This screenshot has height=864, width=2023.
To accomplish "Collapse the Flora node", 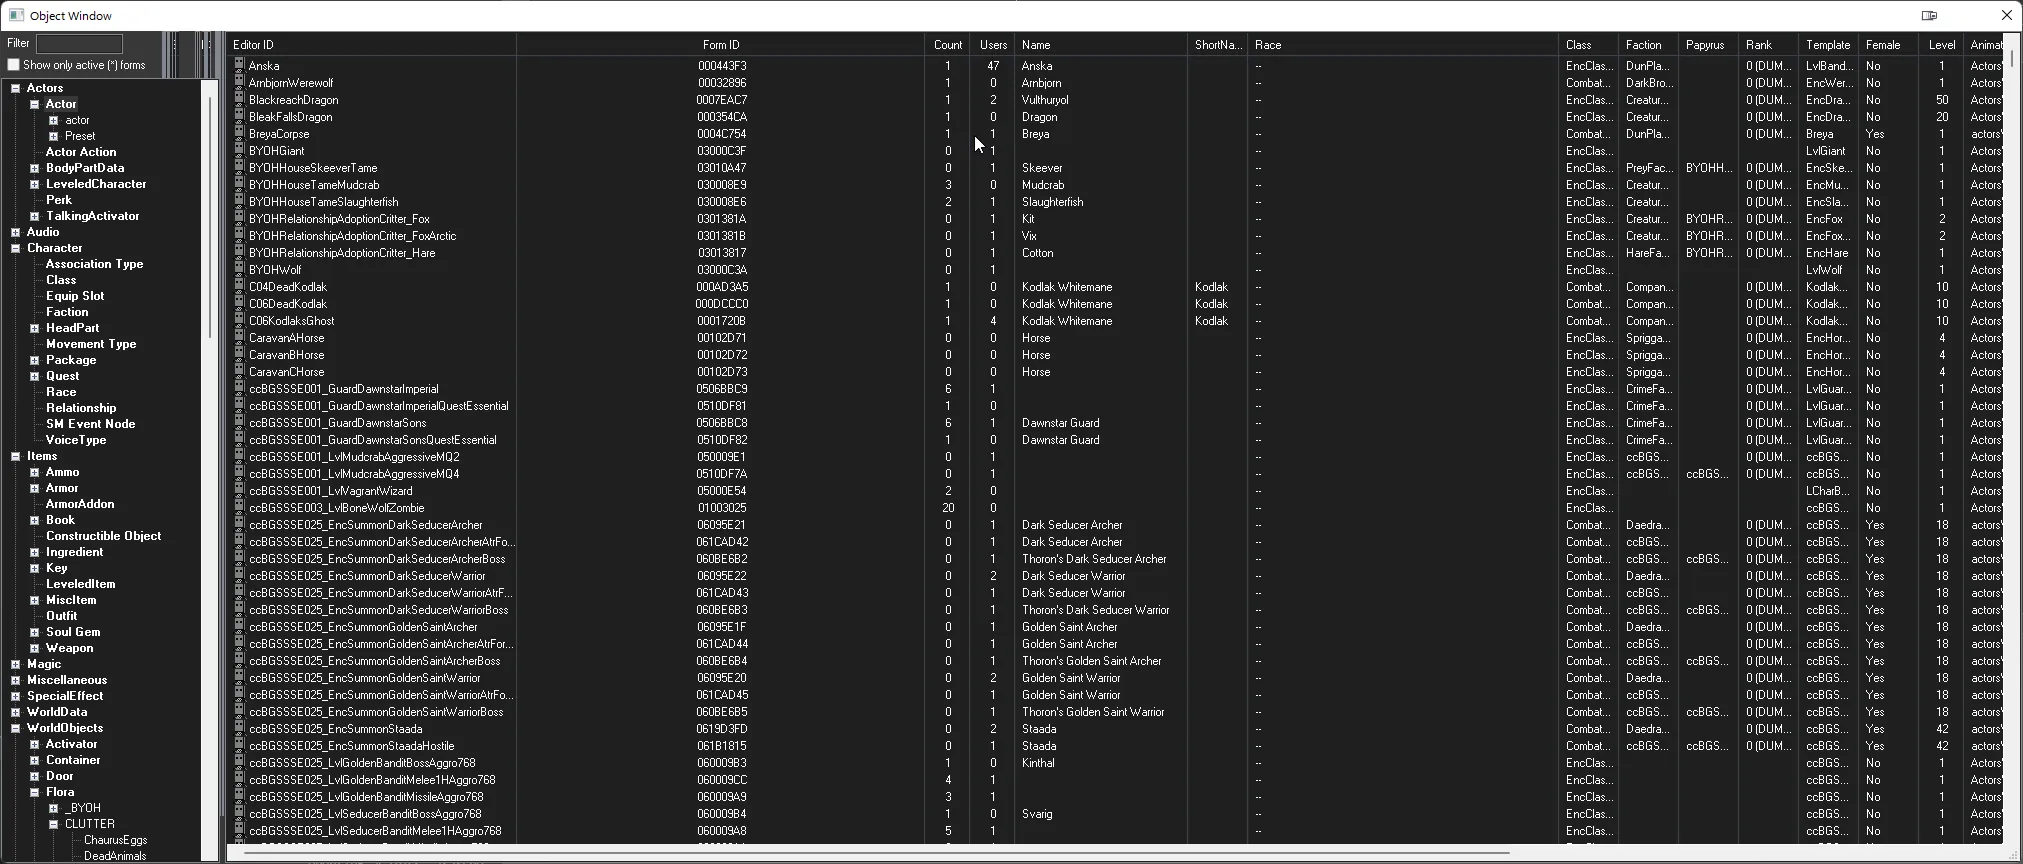I will pyautogui.click(x=34, y=792).
